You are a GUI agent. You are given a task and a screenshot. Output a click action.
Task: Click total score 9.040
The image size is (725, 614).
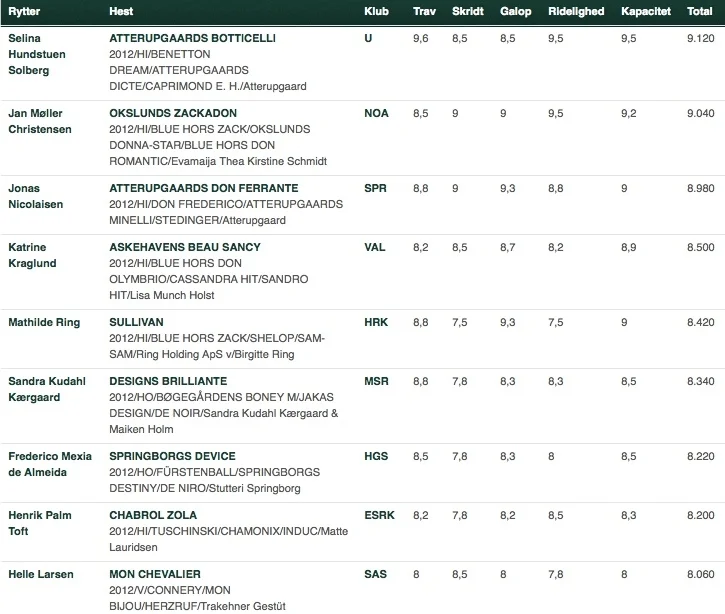pos(700,113)
